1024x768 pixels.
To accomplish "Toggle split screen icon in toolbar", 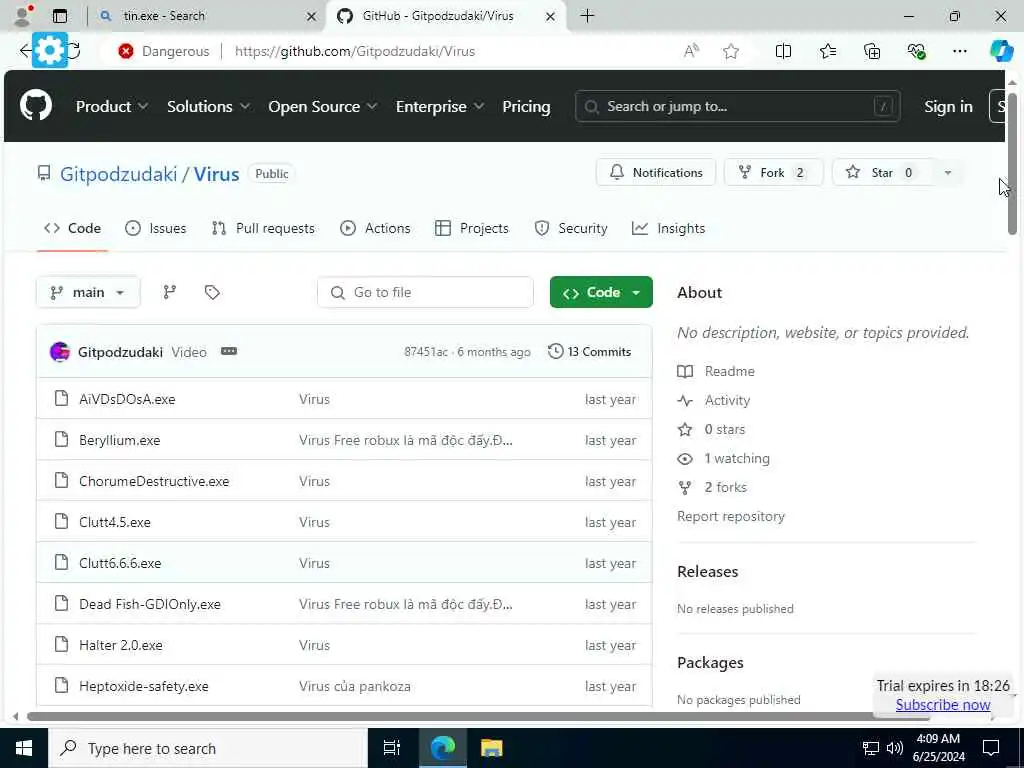I will 783,51.
